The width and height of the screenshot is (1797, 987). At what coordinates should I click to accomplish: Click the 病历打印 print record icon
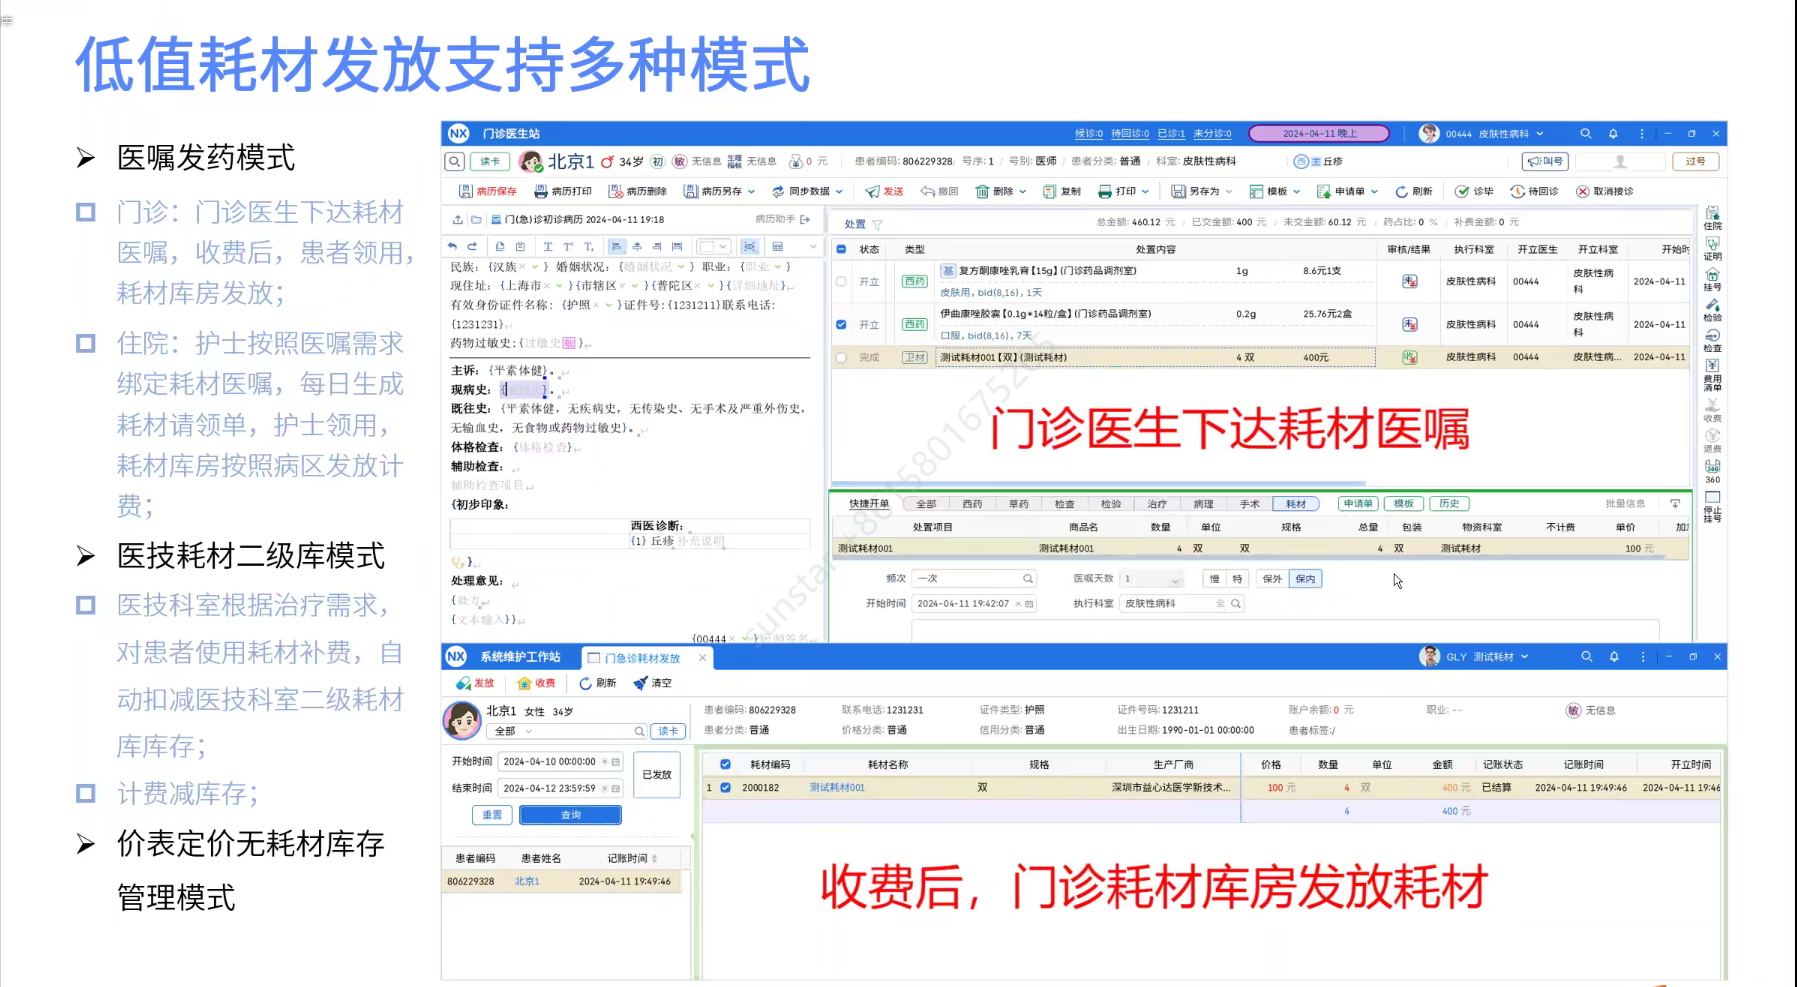coord(540,191)
